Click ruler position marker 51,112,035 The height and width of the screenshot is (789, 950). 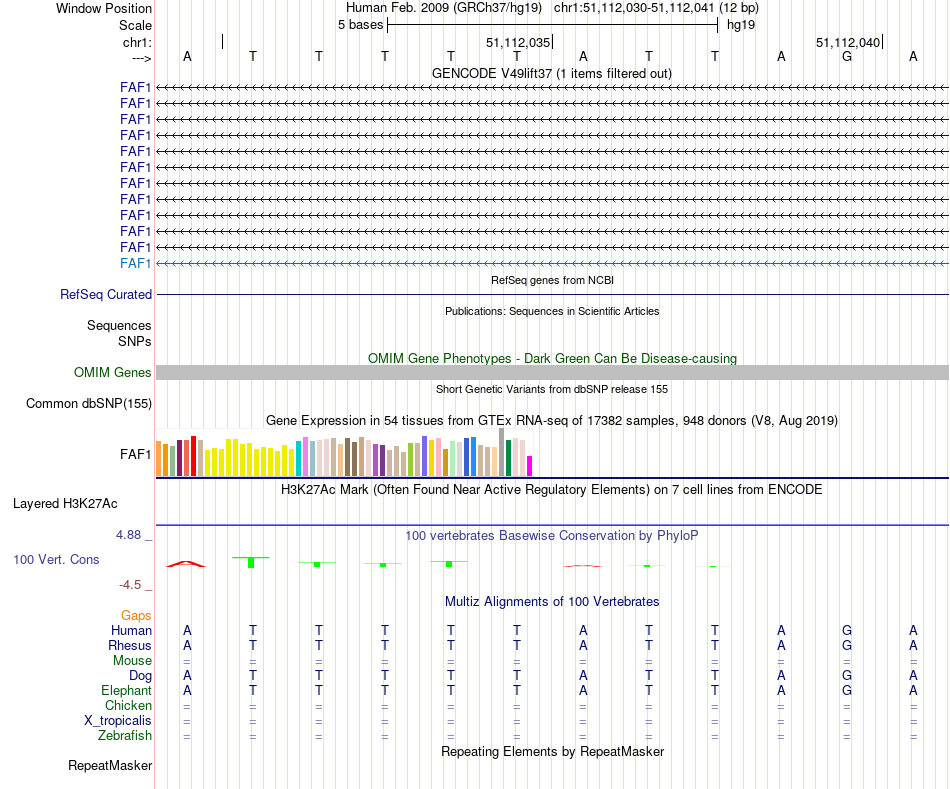[518, 42]
